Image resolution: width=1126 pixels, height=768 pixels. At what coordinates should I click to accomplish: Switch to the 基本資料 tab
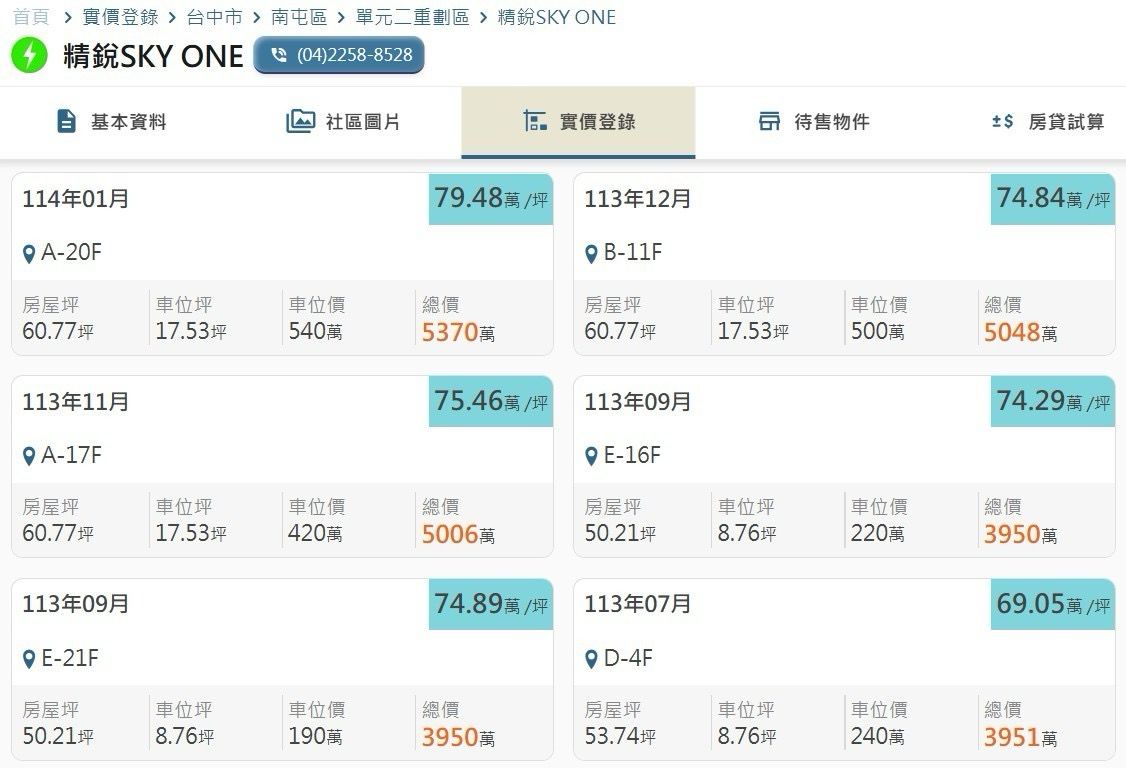pos(111,122)
